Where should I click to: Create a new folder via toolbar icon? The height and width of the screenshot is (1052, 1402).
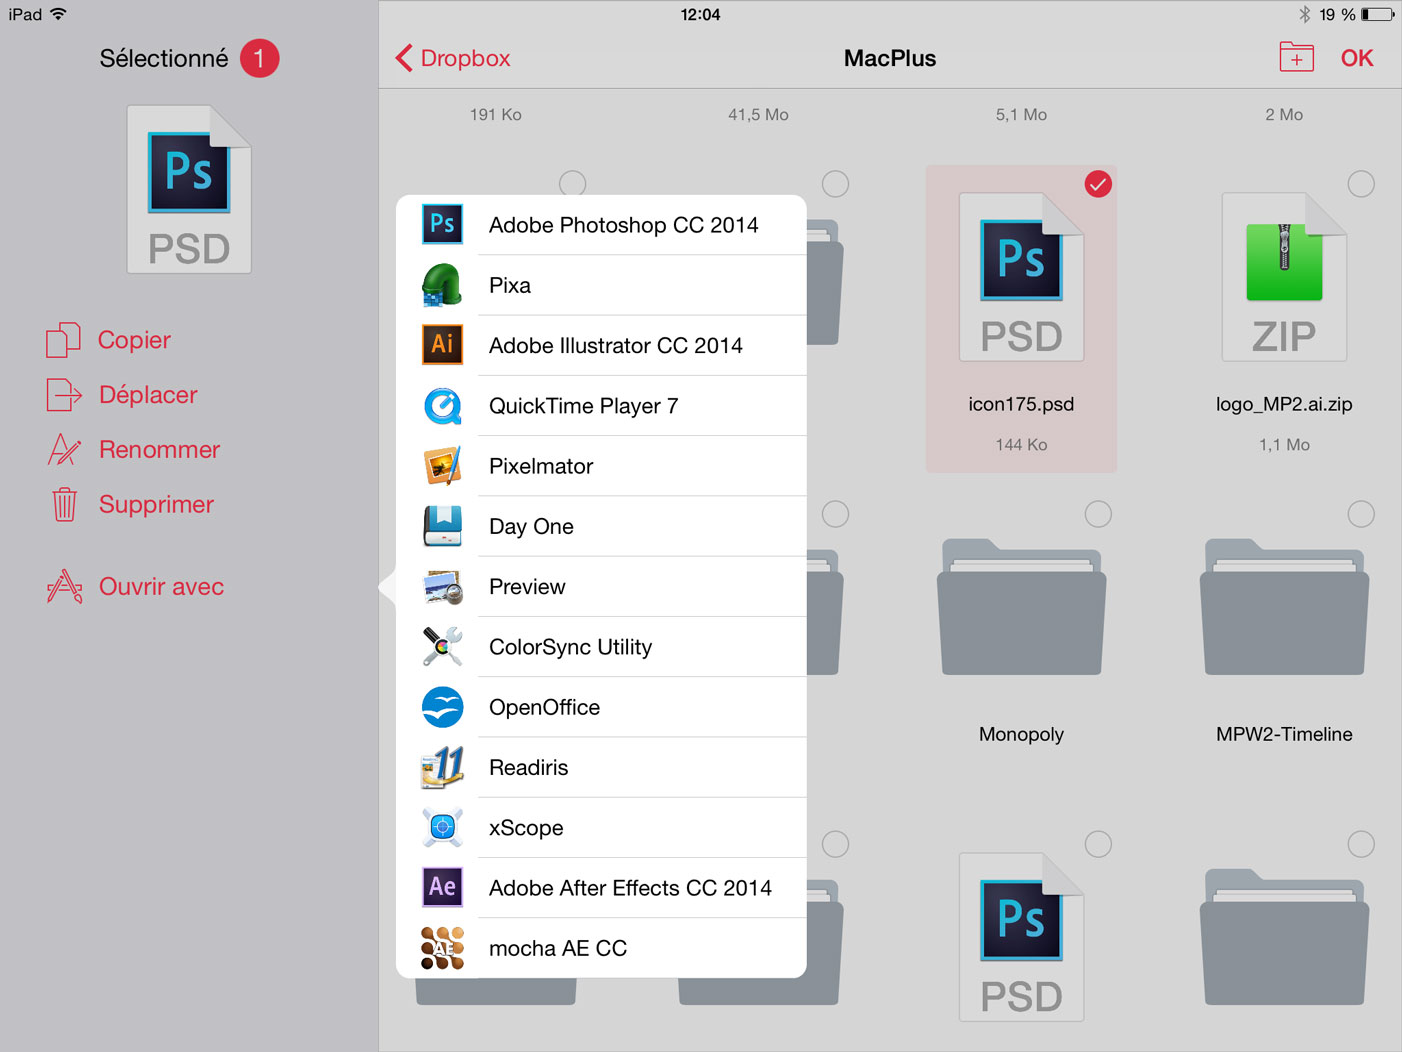click(1297, 58)
